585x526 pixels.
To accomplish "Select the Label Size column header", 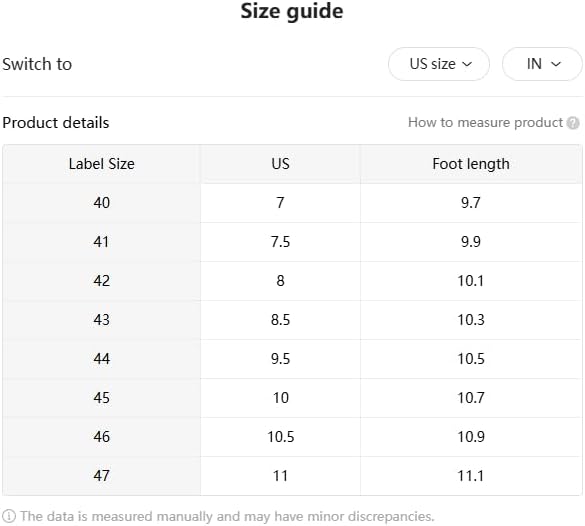I will point(101,164).
